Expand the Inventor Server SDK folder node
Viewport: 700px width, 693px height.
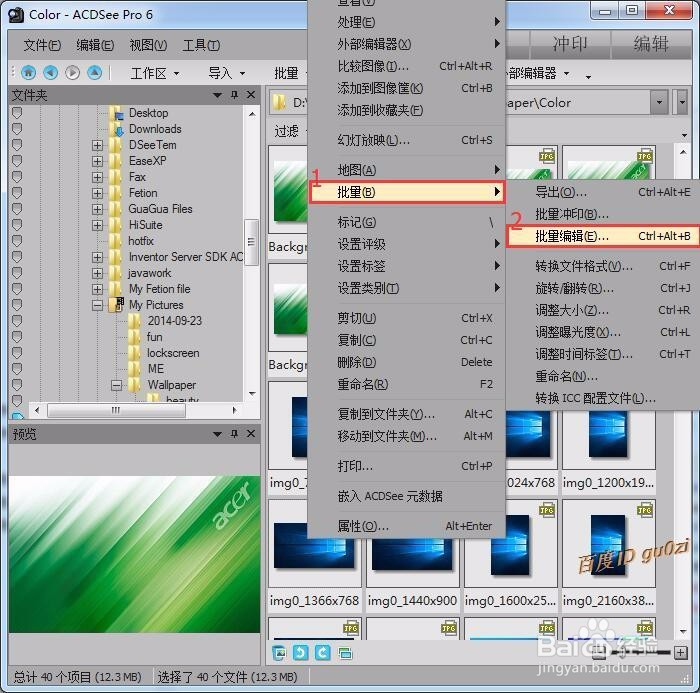(x=97, y=257)
